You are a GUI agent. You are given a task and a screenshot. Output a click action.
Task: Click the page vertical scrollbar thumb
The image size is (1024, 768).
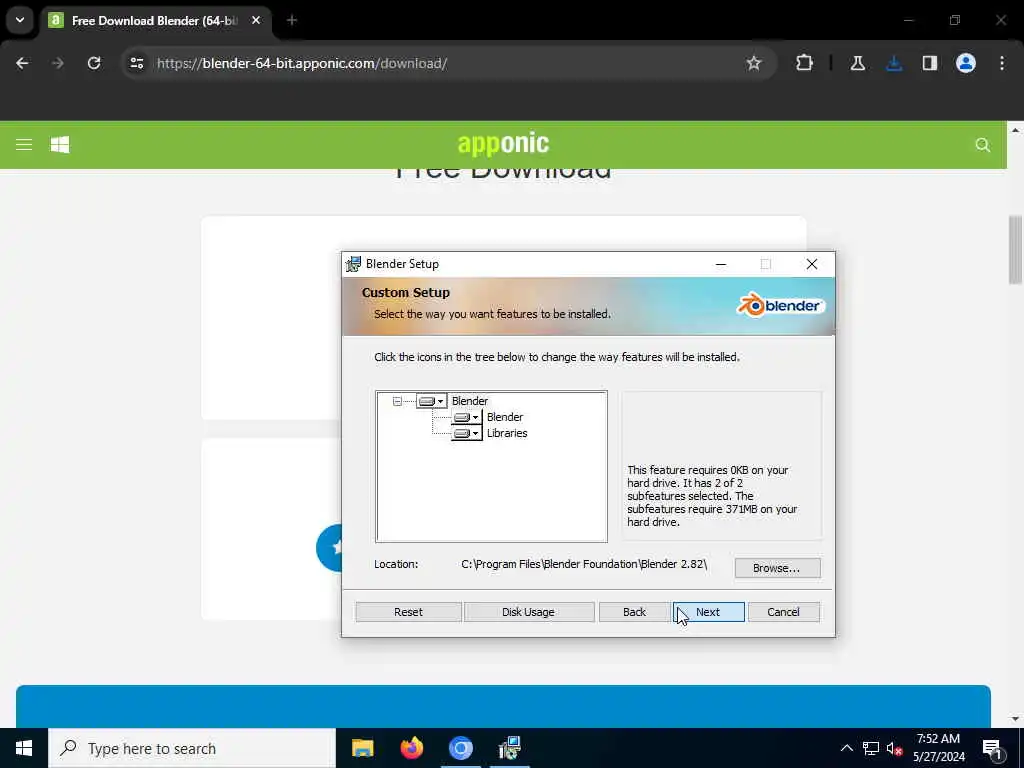[1015, 250]
